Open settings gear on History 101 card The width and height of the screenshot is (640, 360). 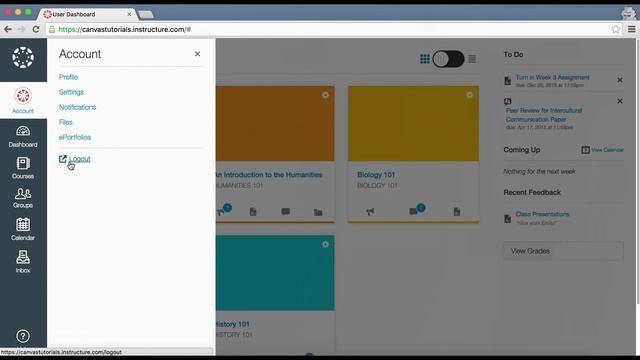(325, 244)
